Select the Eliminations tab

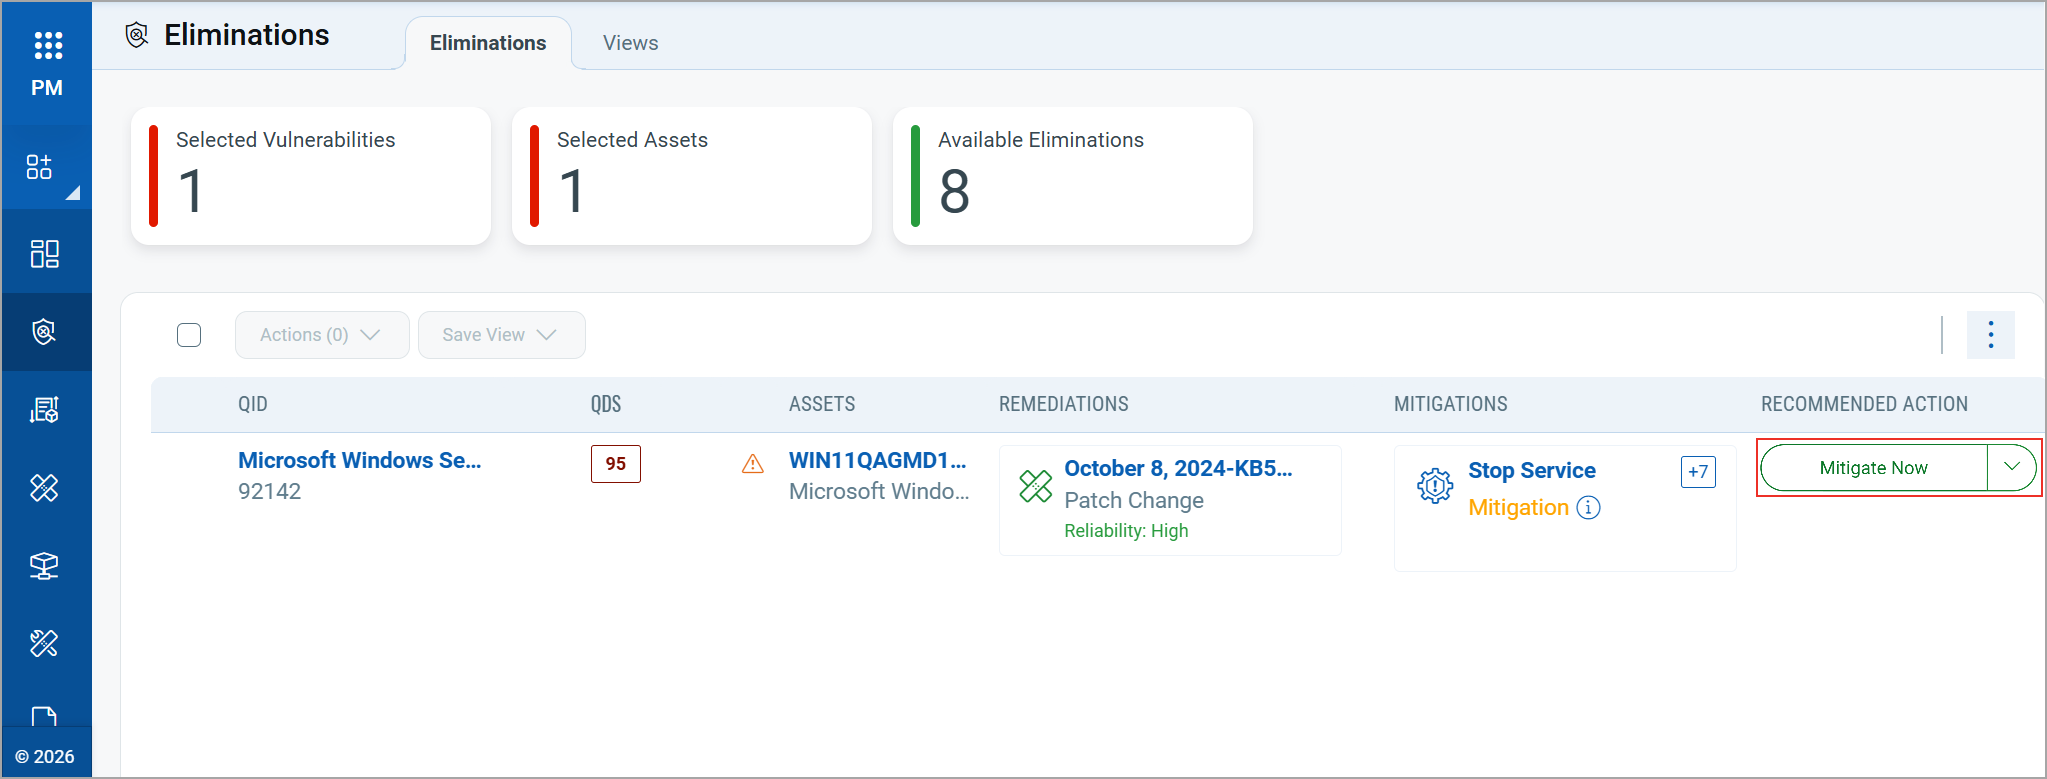click(x=488, y=43)
